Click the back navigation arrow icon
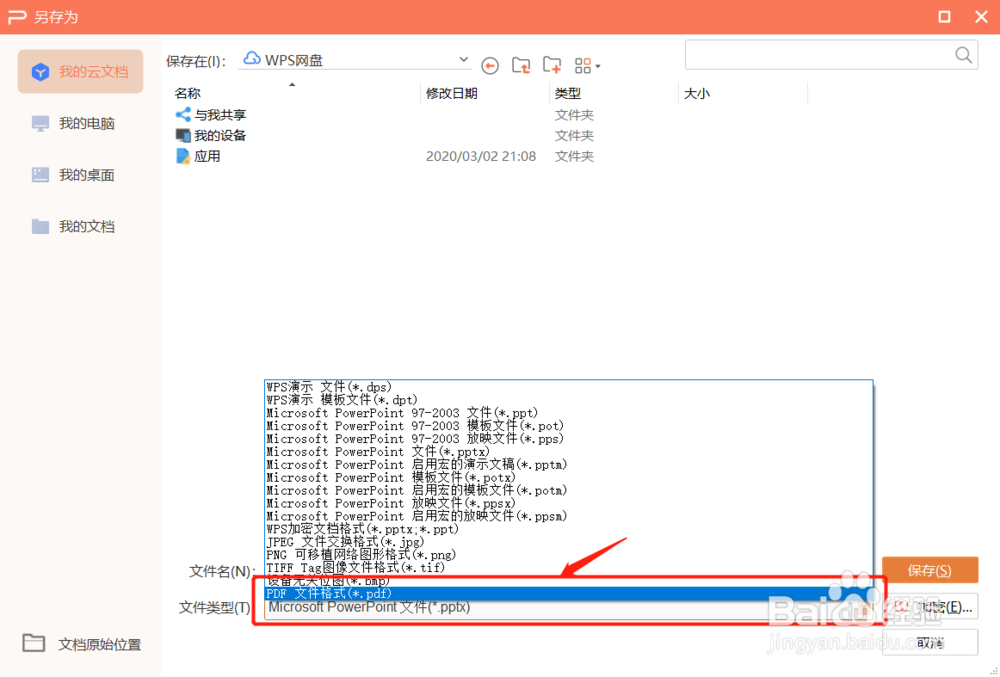Viewport: 1000px width, 677px height. [490, 66]
